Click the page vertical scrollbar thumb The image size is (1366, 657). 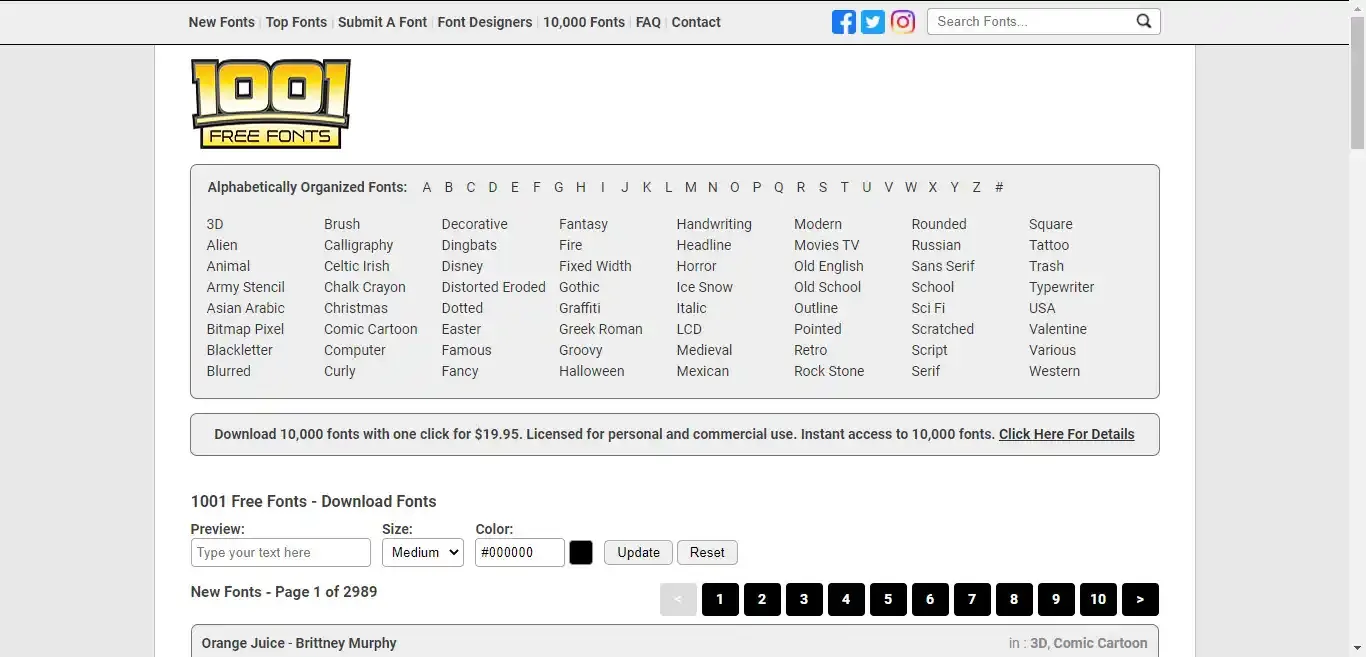[1357, 84]
